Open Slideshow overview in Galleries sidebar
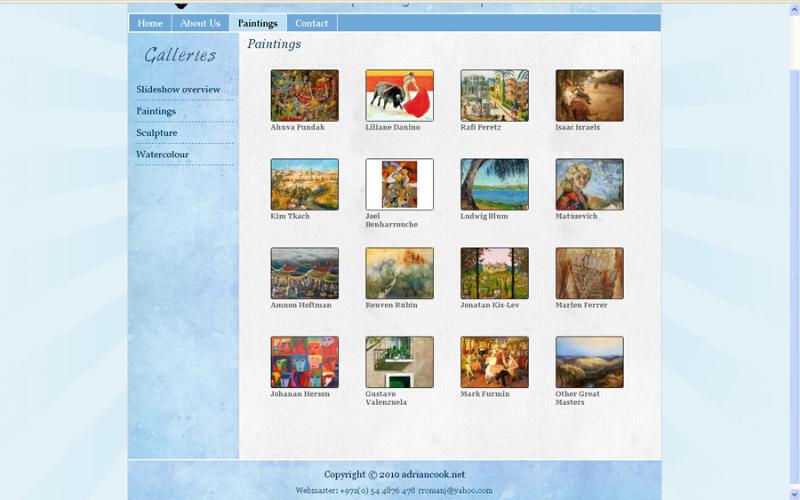Screen dimensions: 800x500 pyautogui.click(x=178, y=89)
